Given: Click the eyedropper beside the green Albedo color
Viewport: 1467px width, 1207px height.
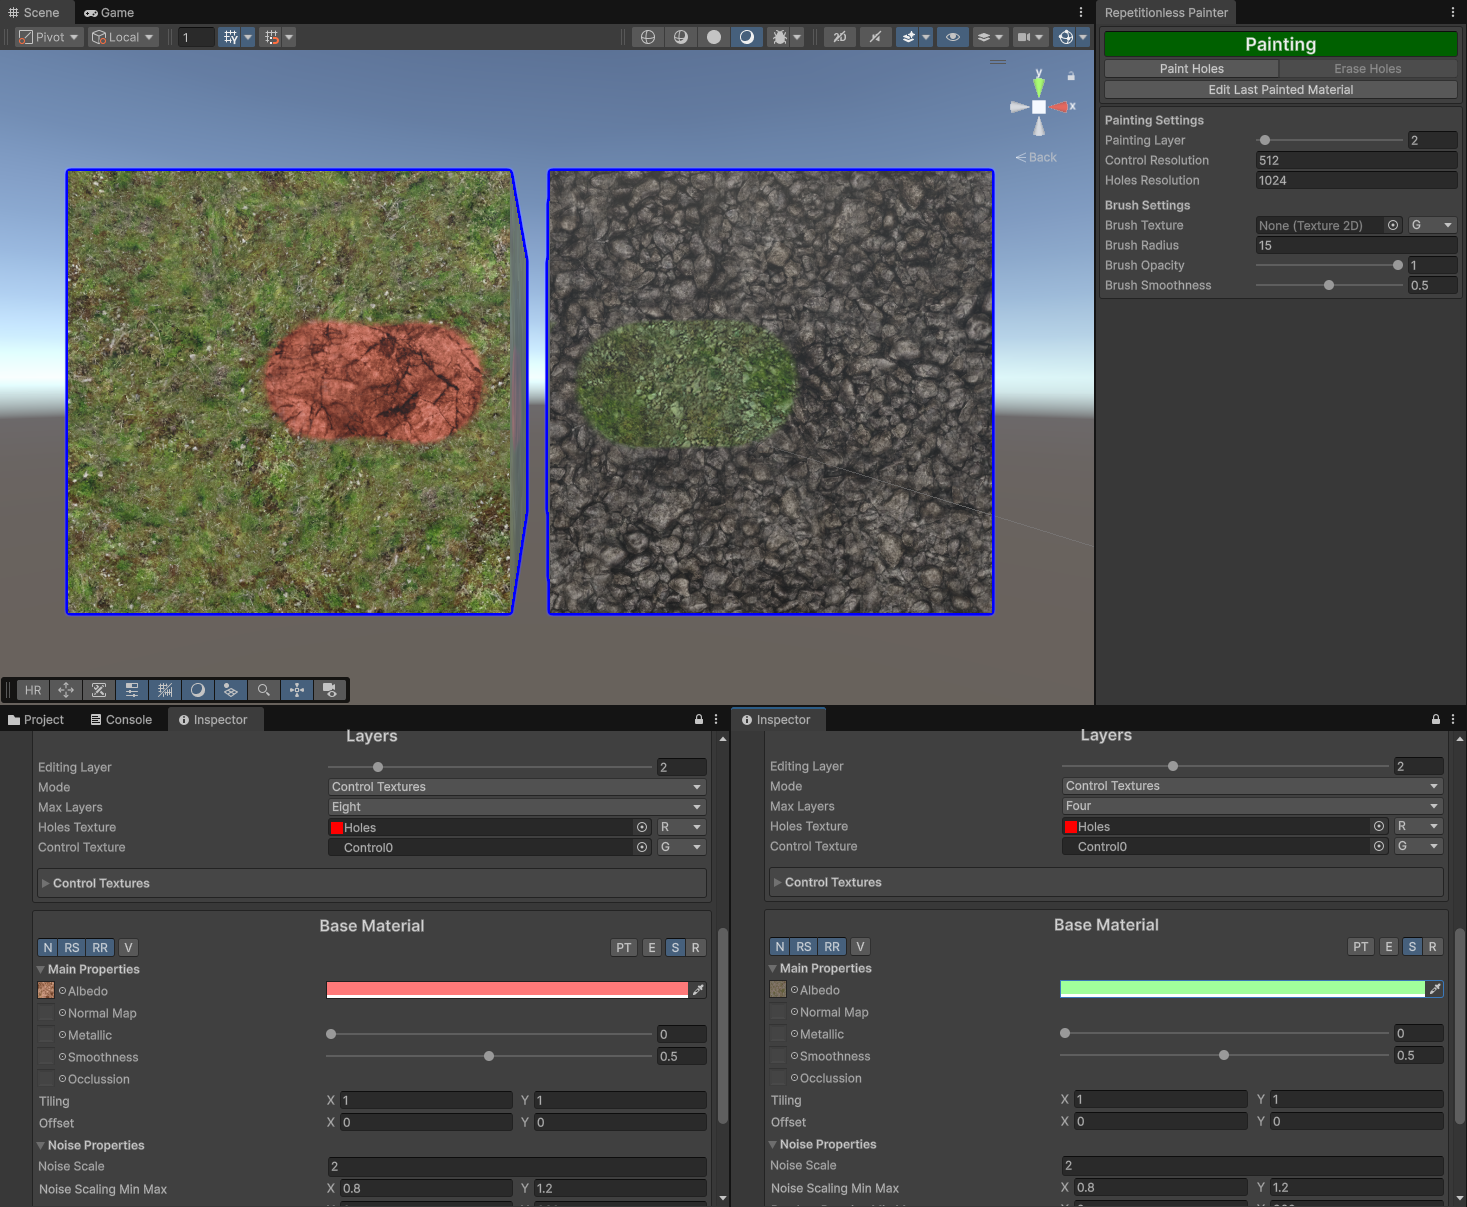Looking at the screenshot, I should pyautogui.click(x=1435, y=989).
